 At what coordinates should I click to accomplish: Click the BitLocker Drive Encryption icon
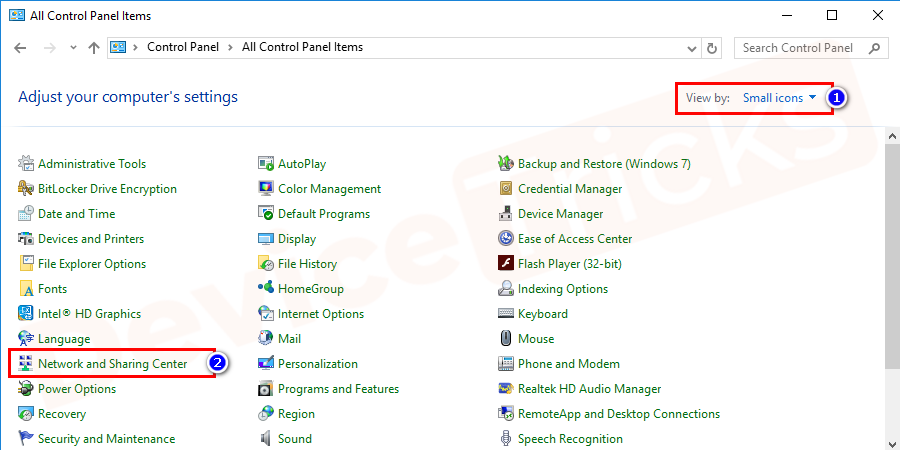[26, 189]
